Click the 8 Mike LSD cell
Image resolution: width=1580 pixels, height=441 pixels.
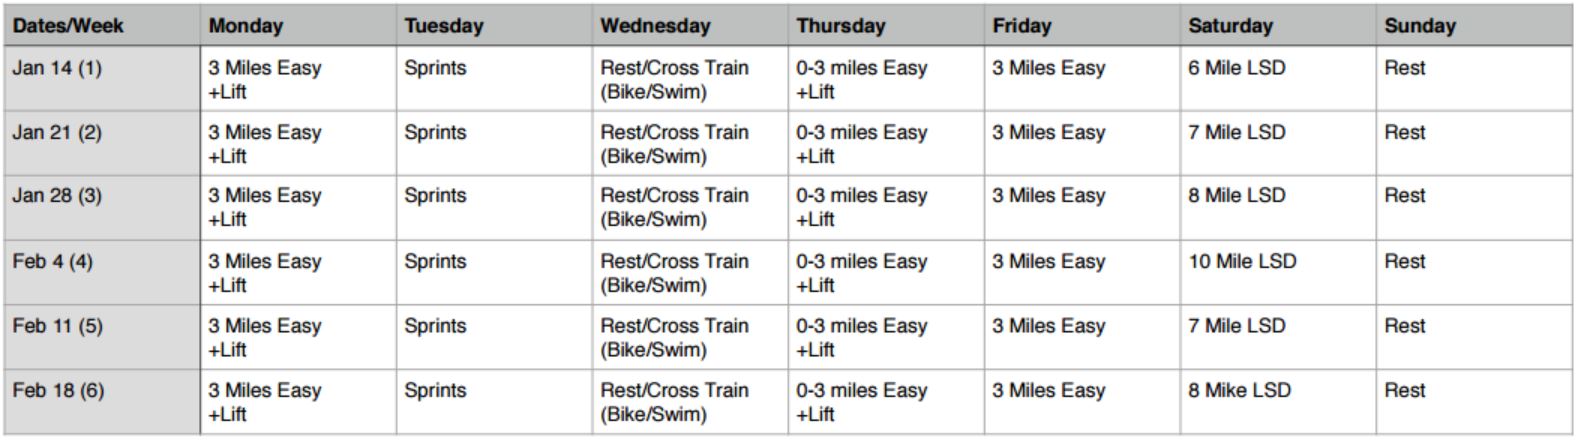tap(1278, 402)
